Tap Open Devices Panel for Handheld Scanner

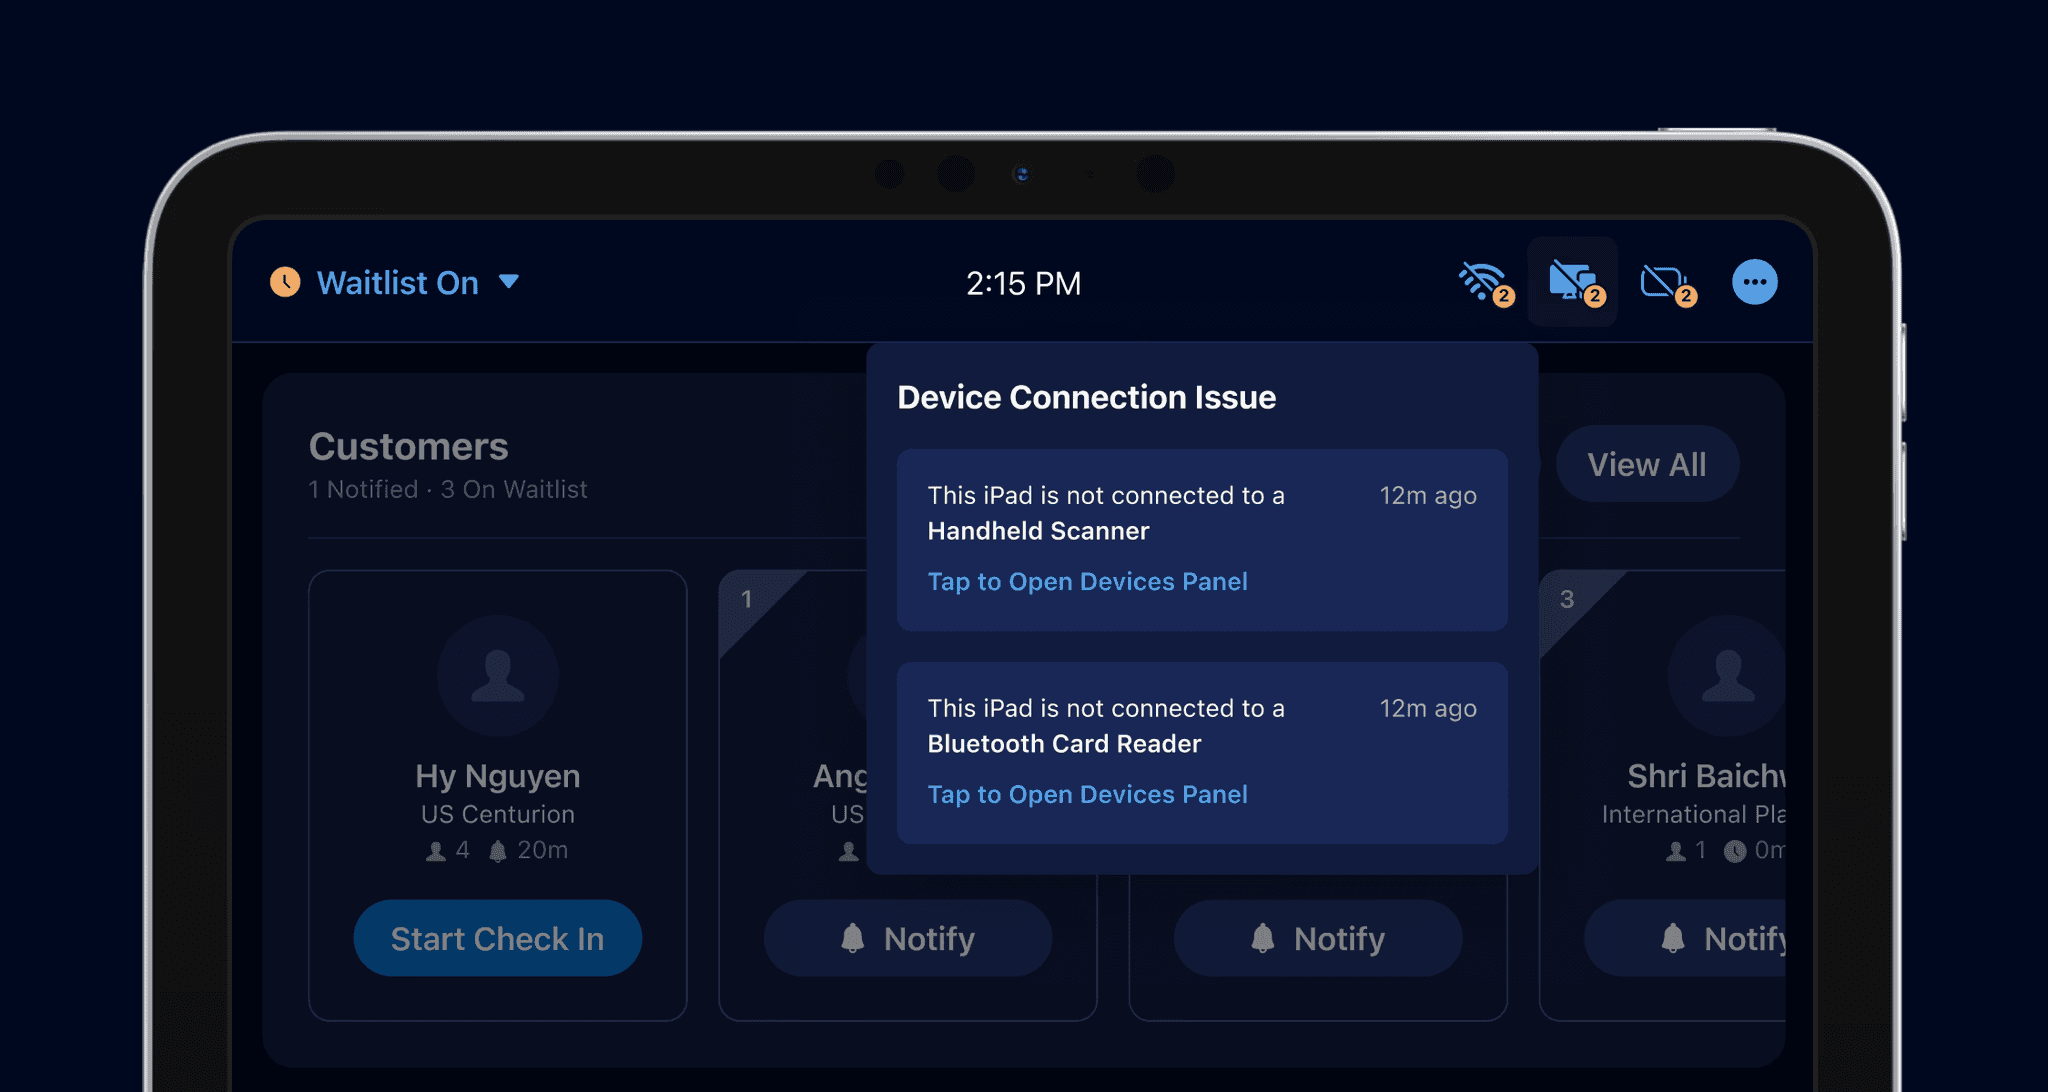pos(1087,582)
